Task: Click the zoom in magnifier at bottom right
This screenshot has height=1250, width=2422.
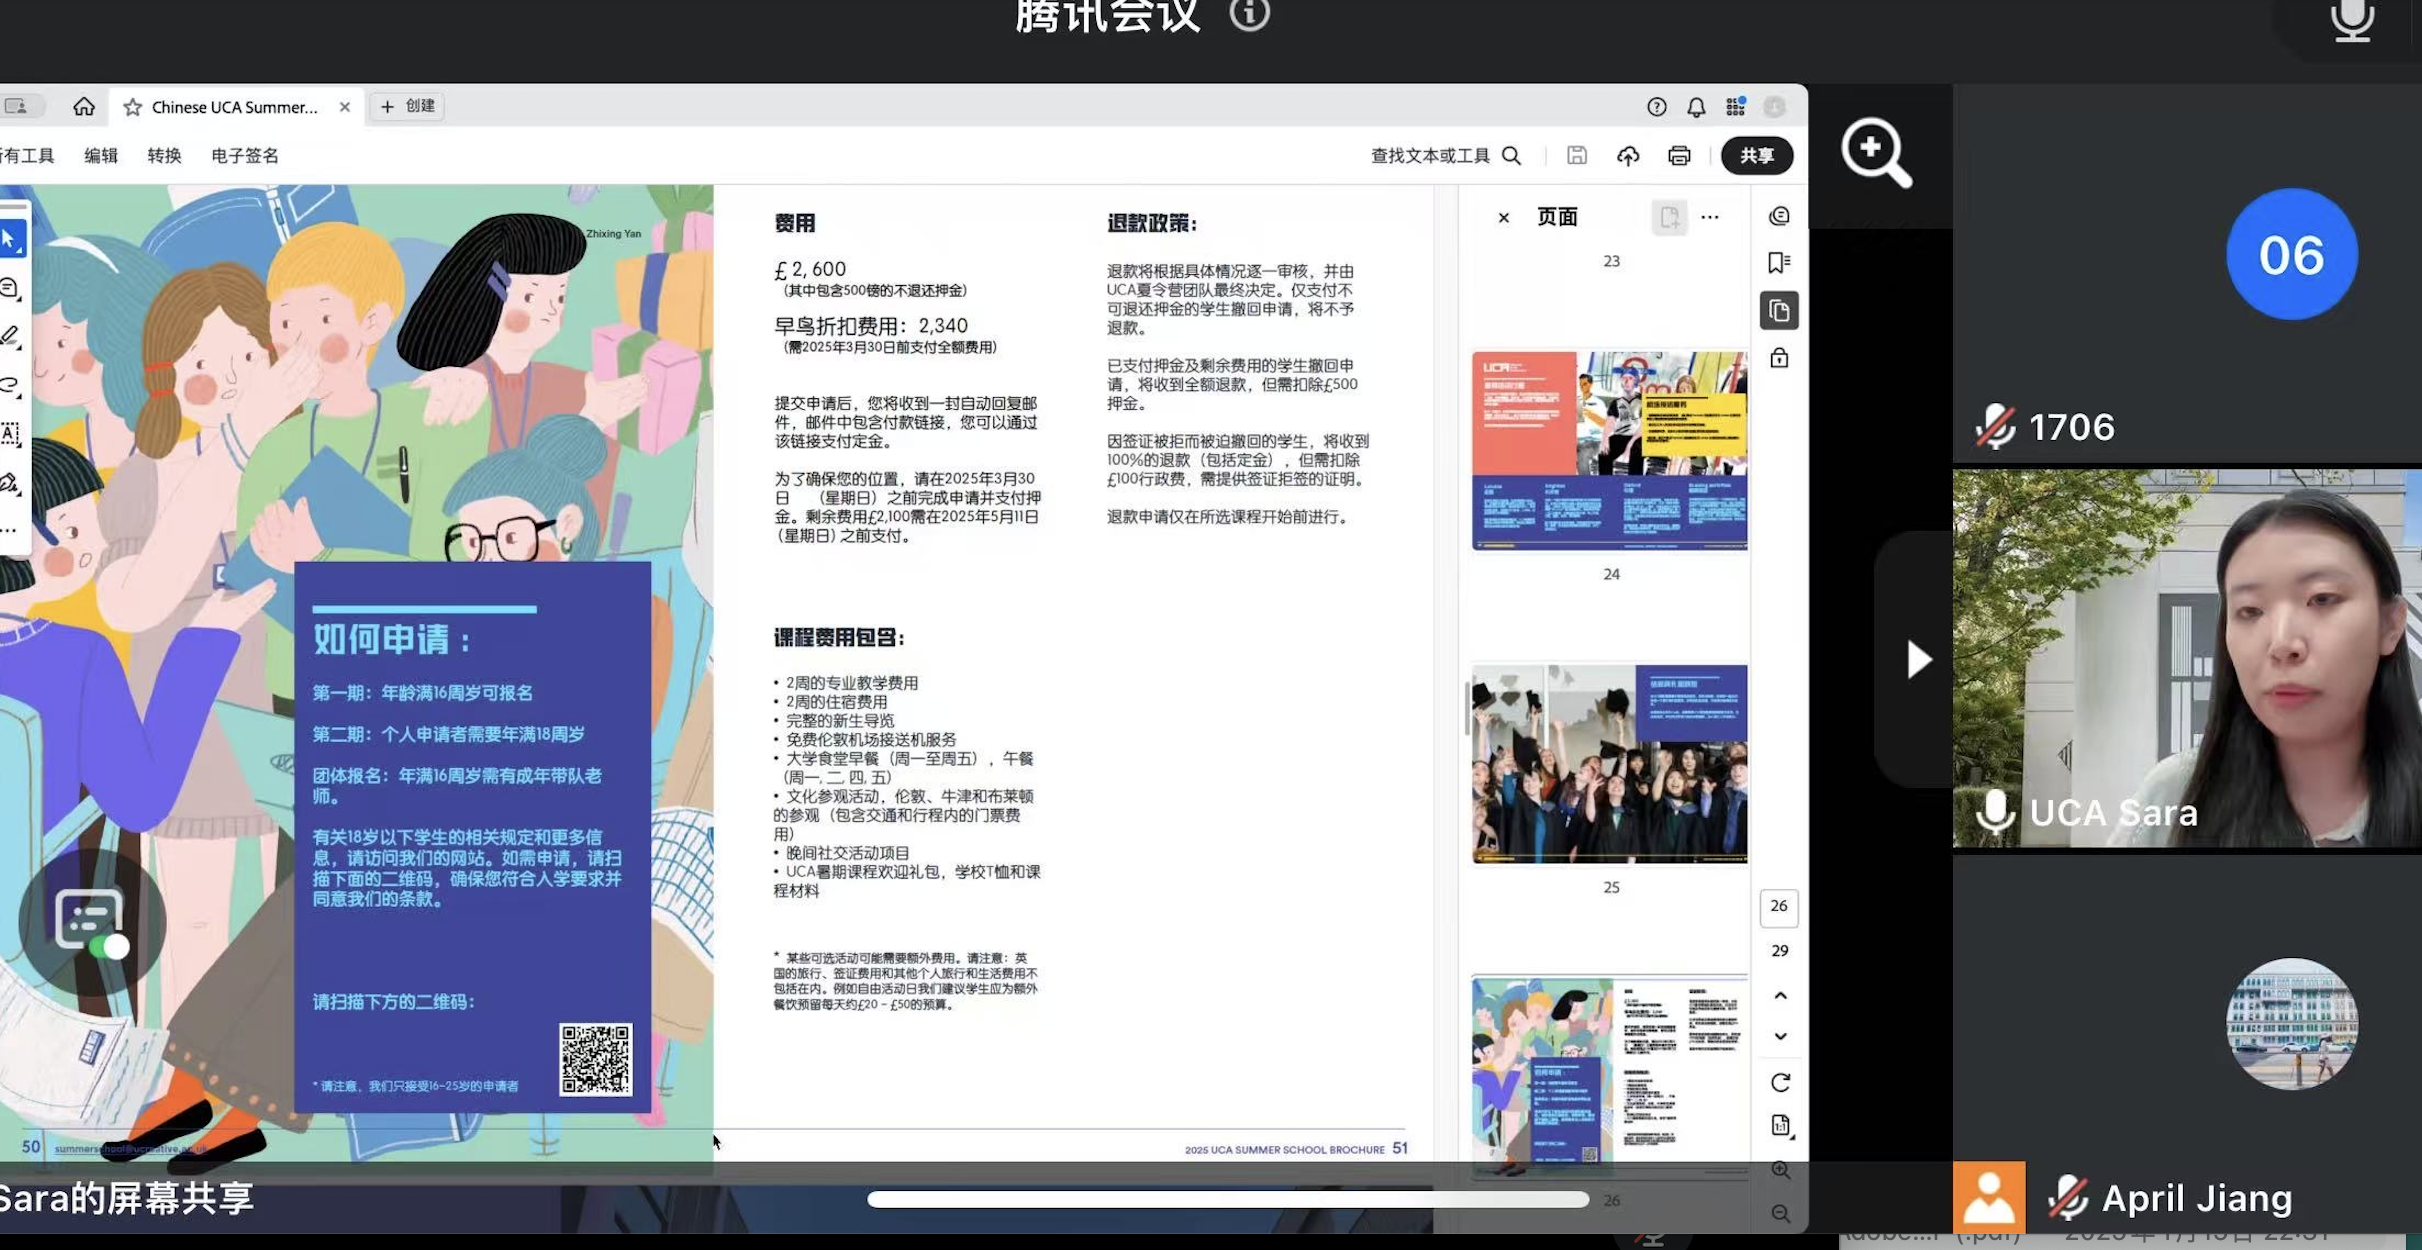Action: (x=1780, y=1169)
